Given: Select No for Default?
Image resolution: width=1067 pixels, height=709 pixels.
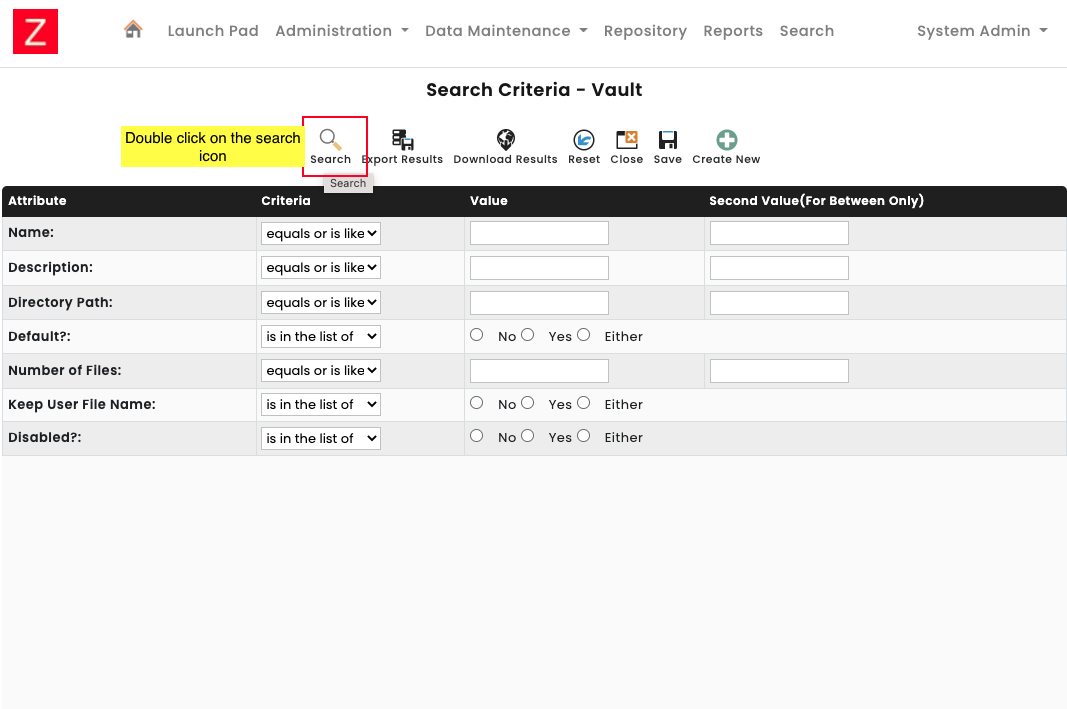Looking at the screenshot, I should (476, 335).
